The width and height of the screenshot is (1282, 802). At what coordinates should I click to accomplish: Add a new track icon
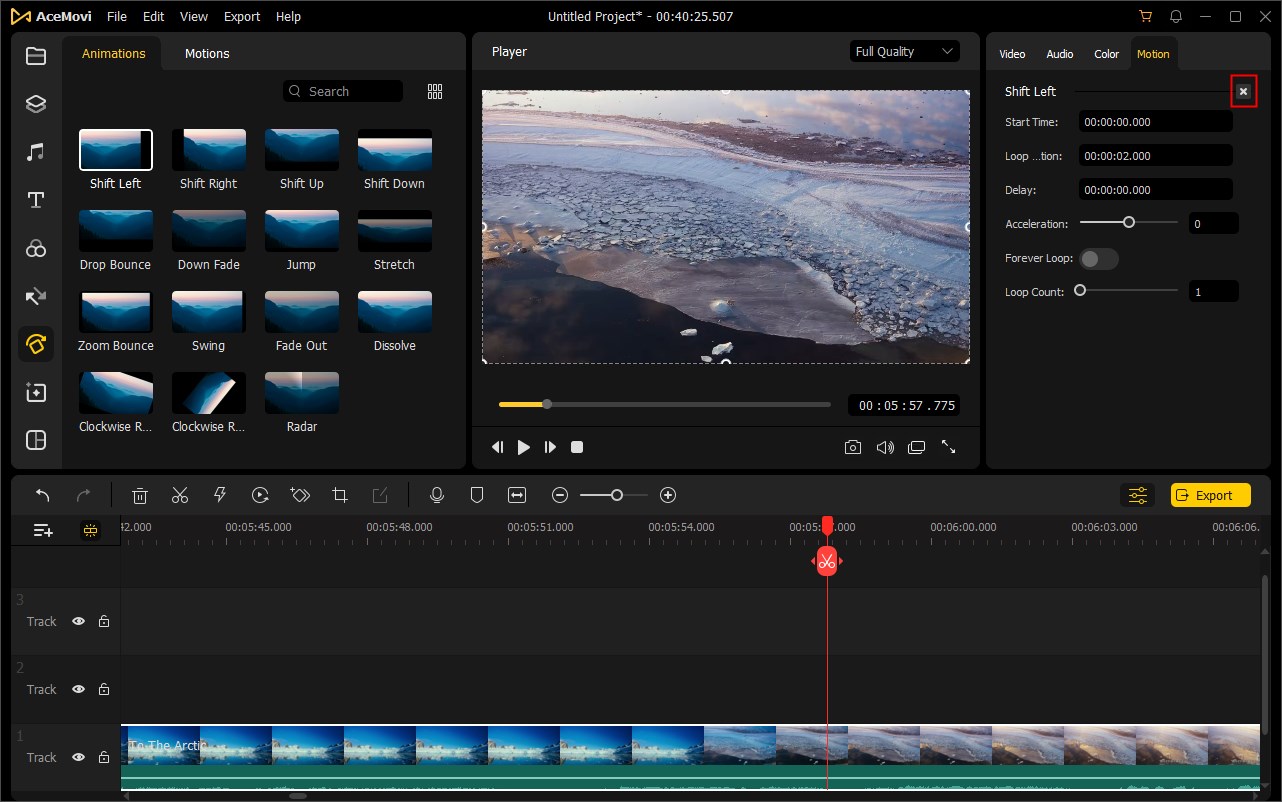(x=43, y=531)
